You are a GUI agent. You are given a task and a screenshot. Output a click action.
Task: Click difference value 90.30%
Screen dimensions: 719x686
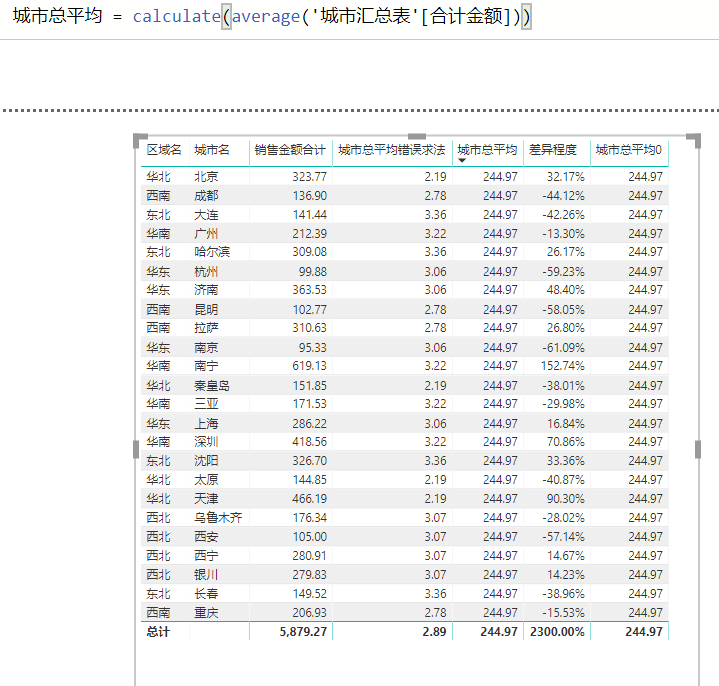(566, 499)
